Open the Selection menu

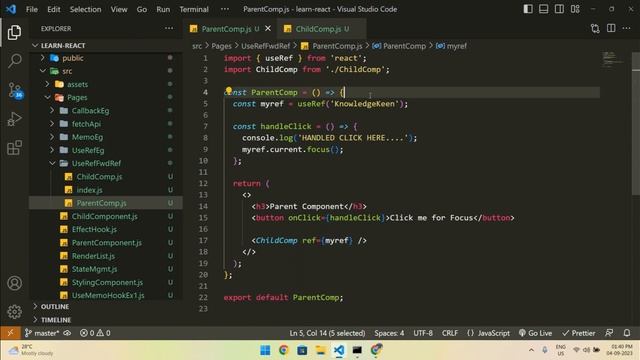coord(85,9)
